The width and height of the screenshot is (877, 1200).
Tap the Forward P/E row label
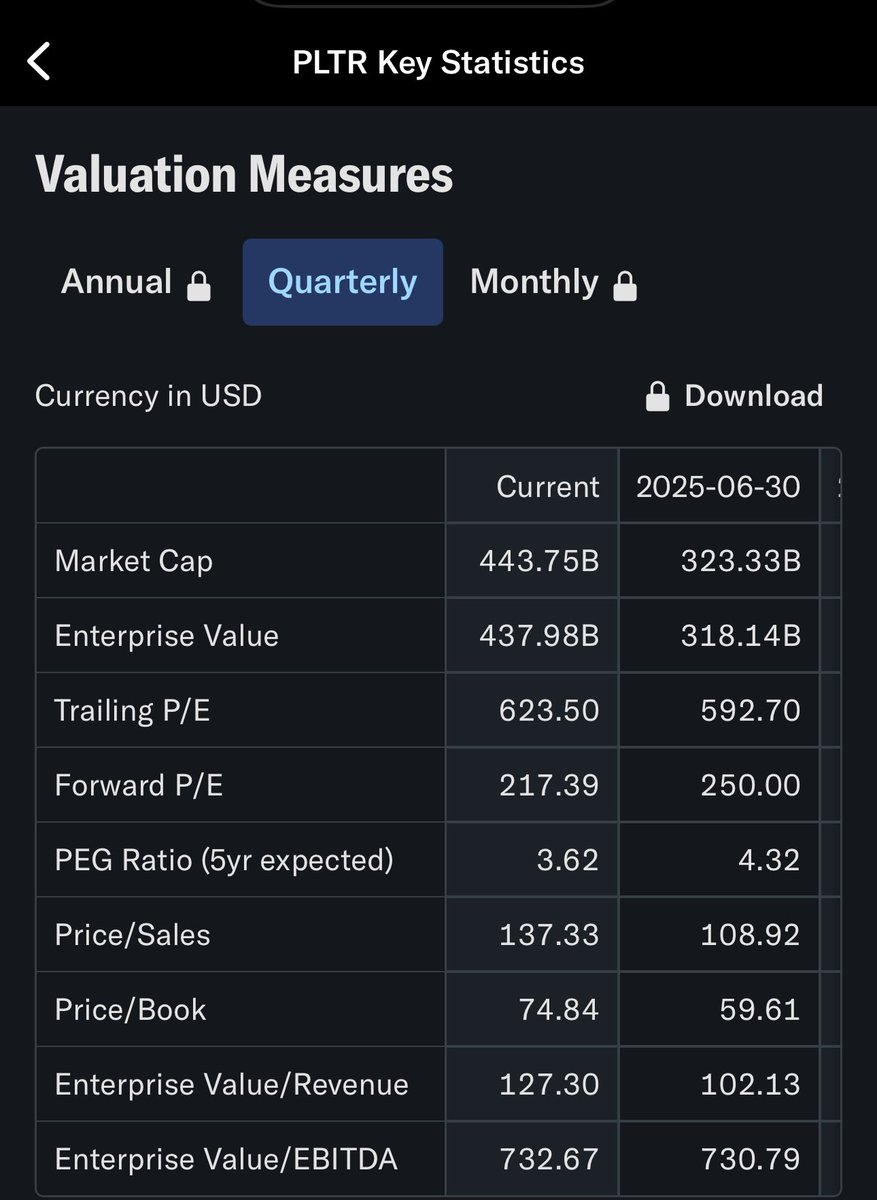pyautogui.click(x=139, y=785)
